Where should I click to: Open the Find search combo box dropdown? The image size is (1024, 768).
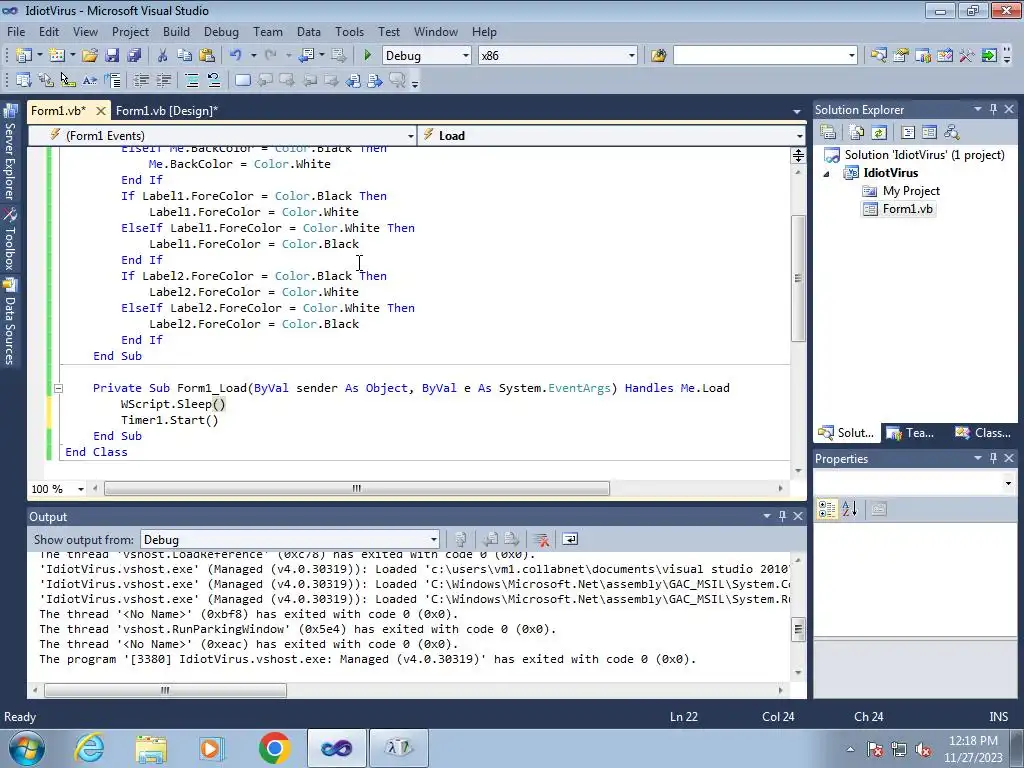pos(852,56)
